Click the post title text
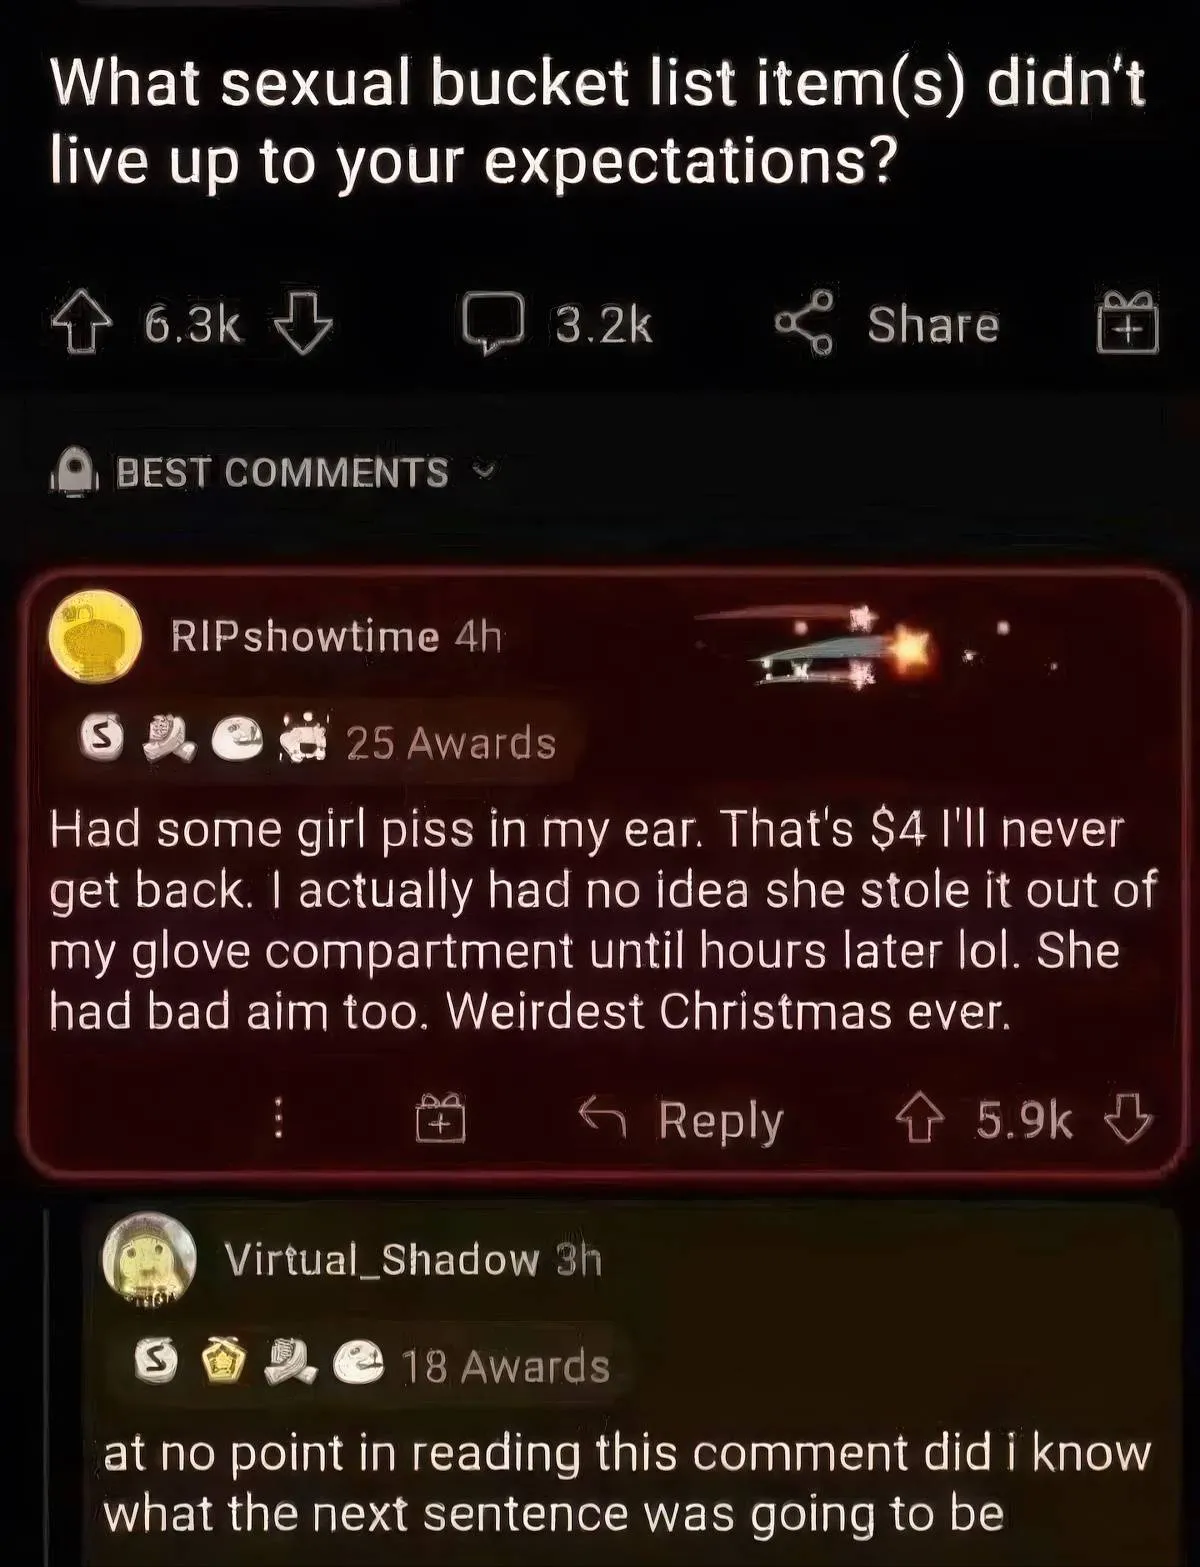 click(x=598, y=122)
